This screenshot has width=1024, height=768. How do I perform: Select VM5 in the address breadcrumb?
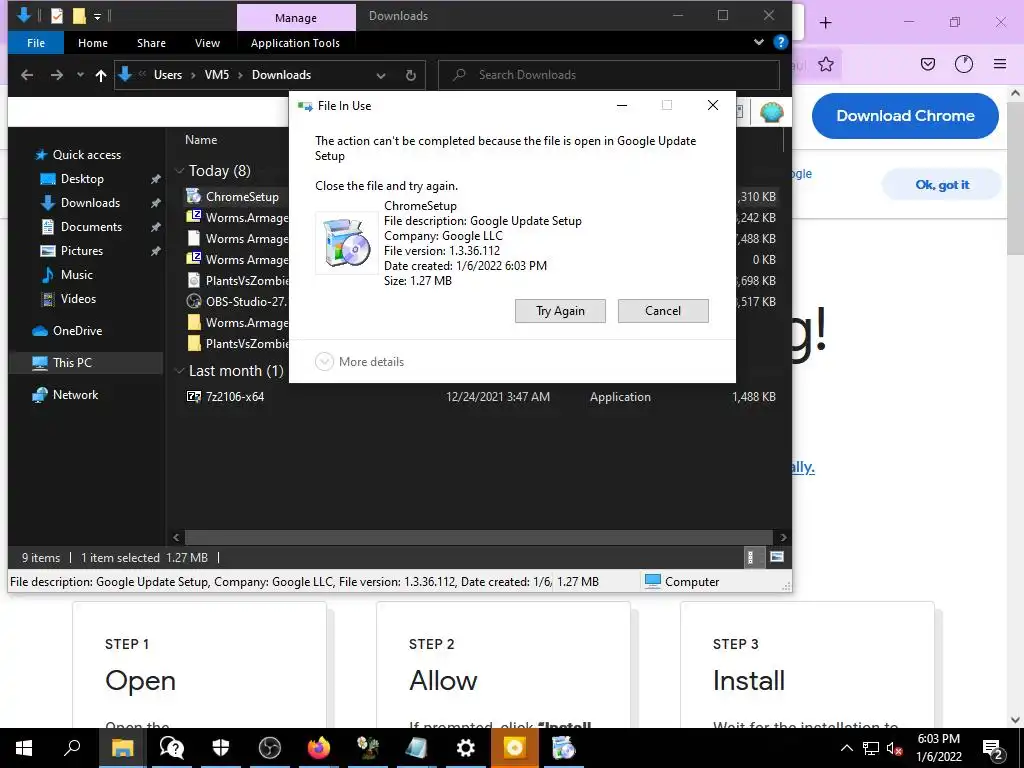(x=217, y=75)
